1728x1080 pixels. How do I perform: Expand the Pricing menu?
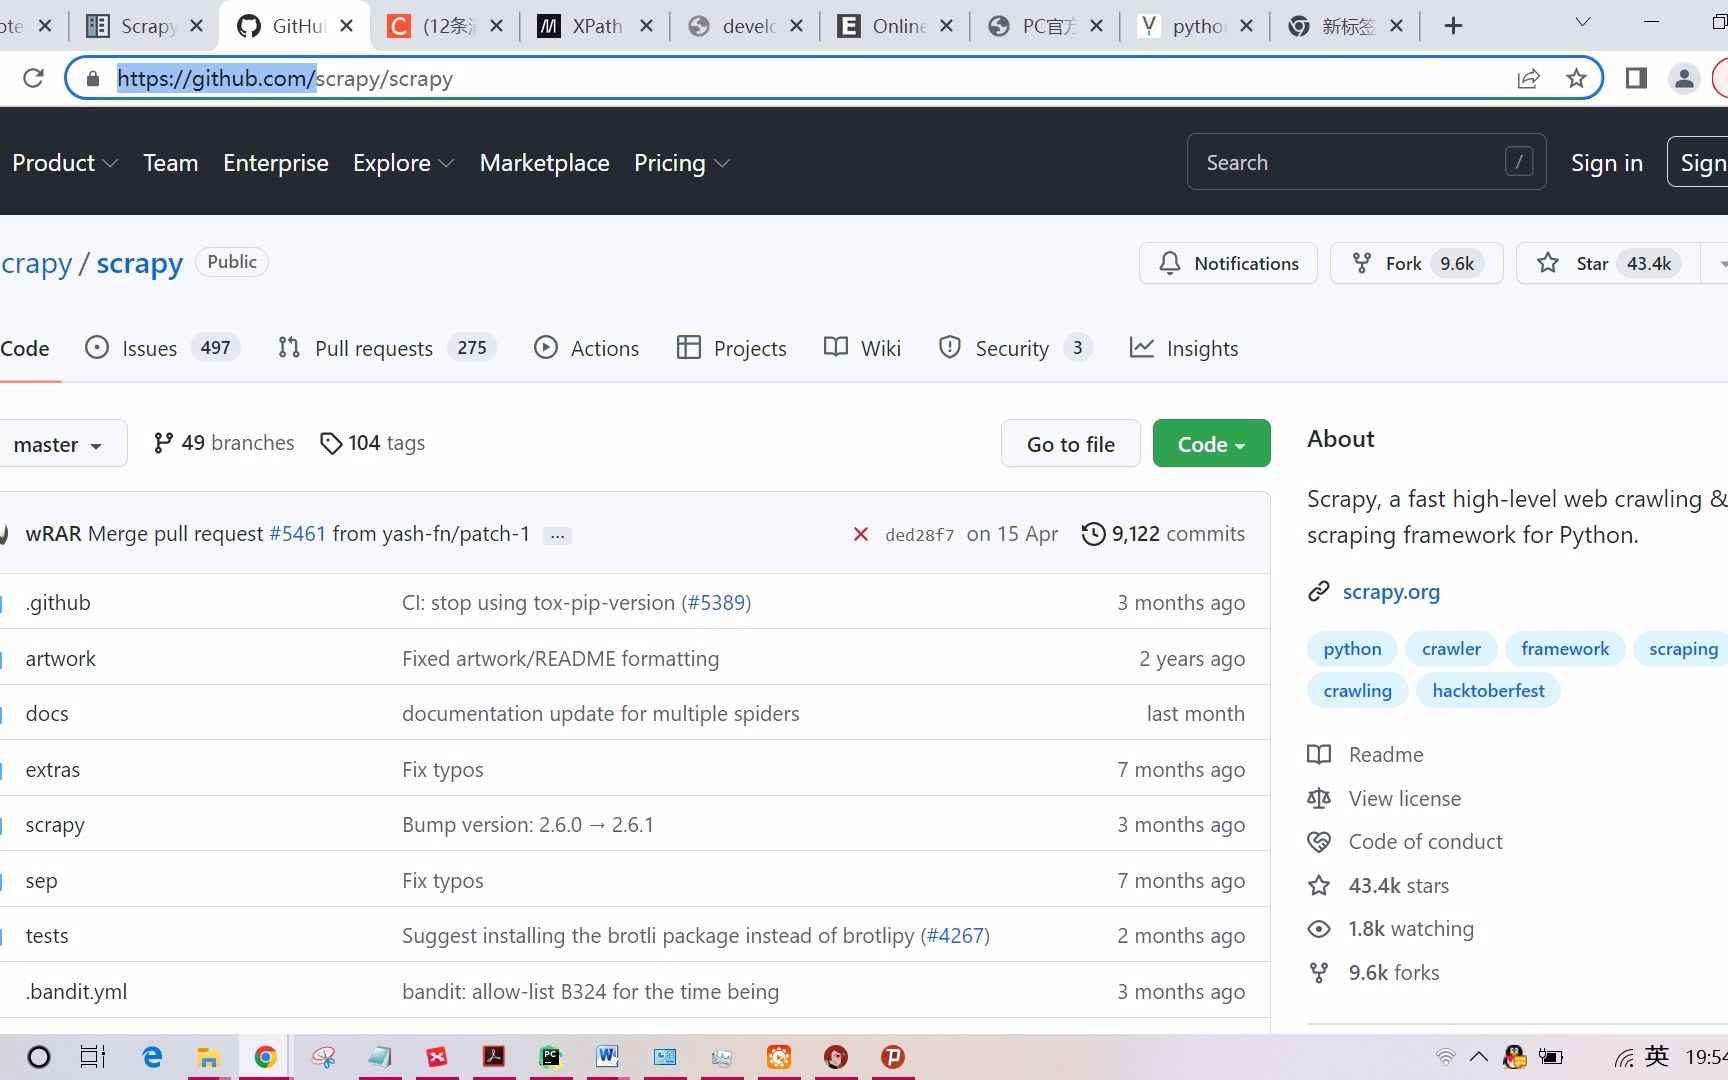682,163
